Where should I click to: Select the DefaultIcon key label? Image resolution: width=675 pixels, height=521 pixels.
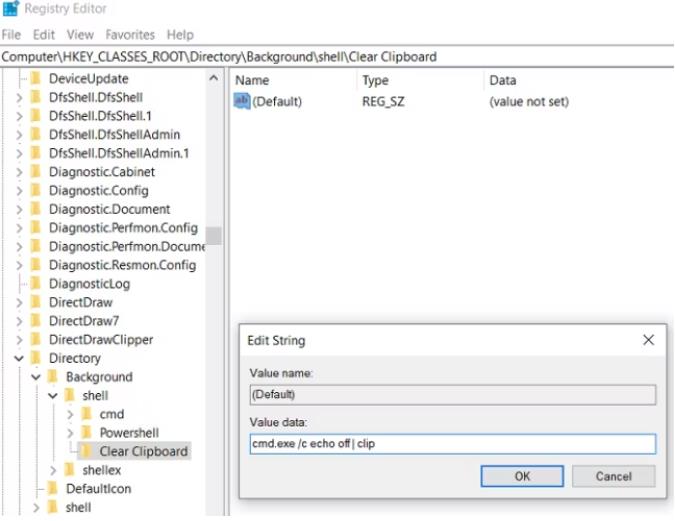99,489
